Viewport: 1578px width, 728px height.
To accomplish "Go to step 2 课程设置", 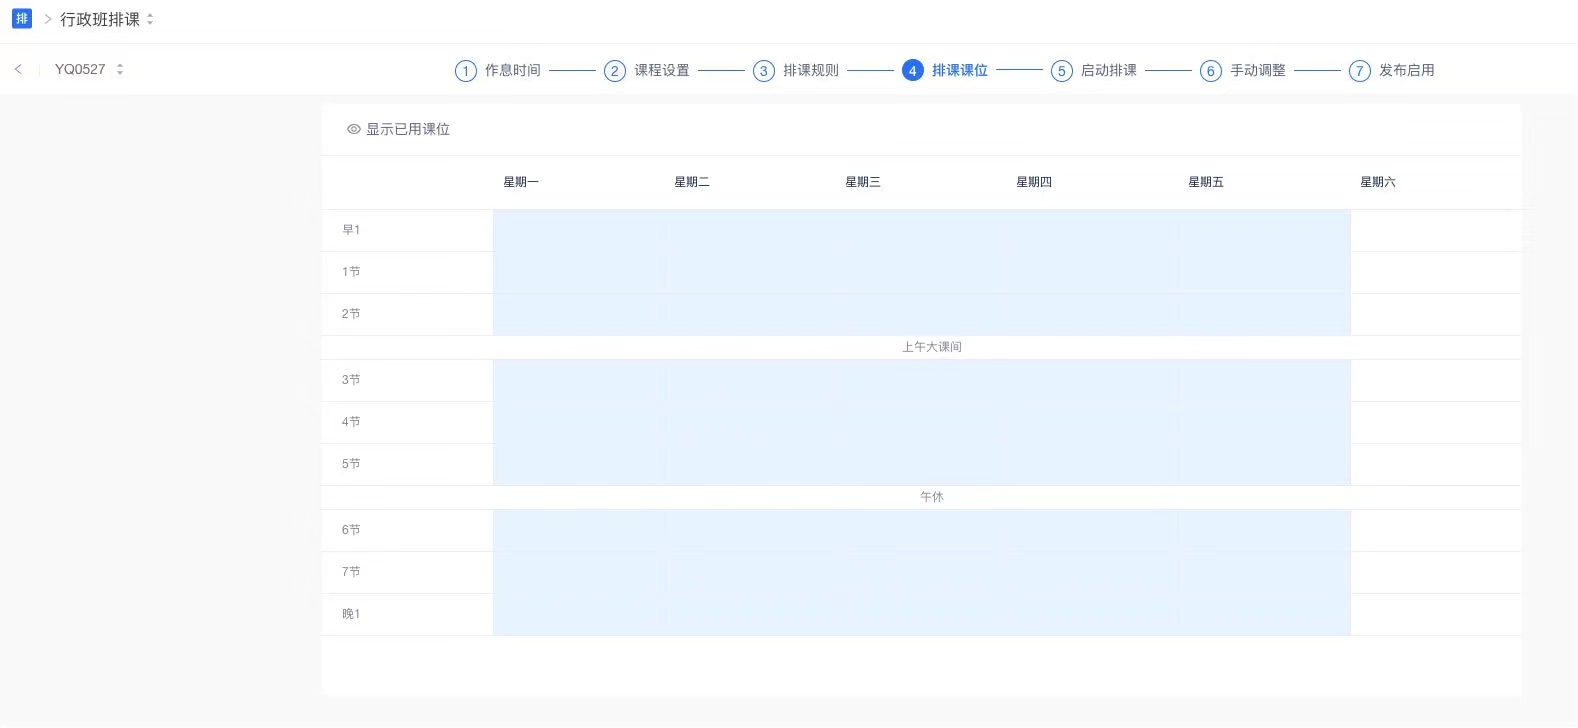I will [x=647, y=70].
